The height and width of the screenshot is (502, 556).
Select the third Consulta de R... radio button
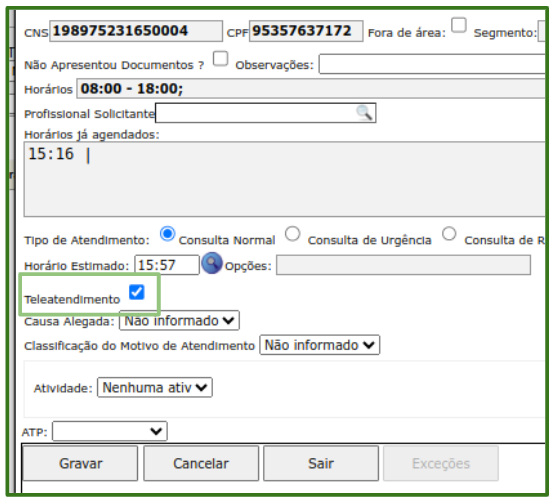pyautogui.click(x=449, y=234)
